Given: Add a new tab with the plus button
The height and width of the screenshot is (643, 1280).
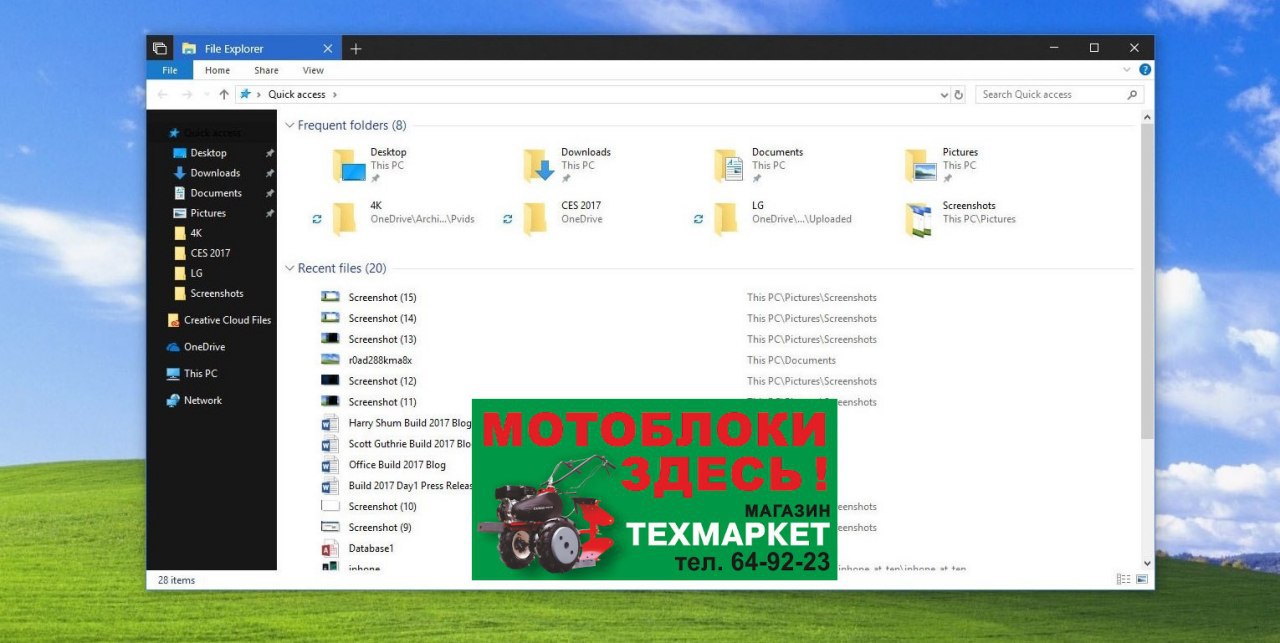Looking at the screenshot, I should pos(356,48).
